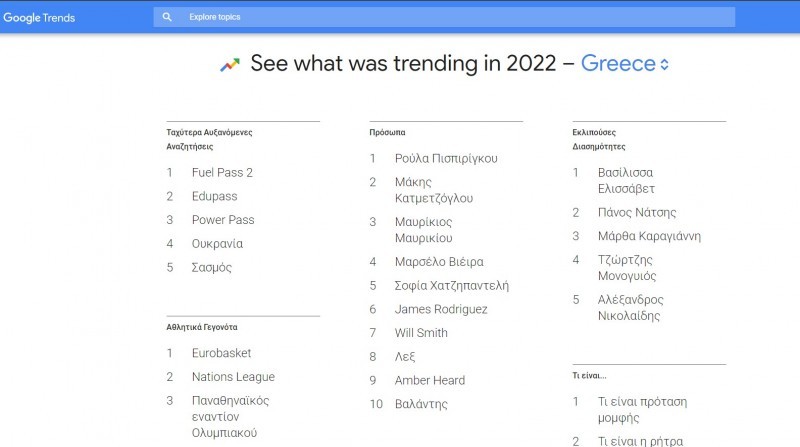Open the Power Pass trend
This screenshot has width=800, height=447.
pos(223,220)
